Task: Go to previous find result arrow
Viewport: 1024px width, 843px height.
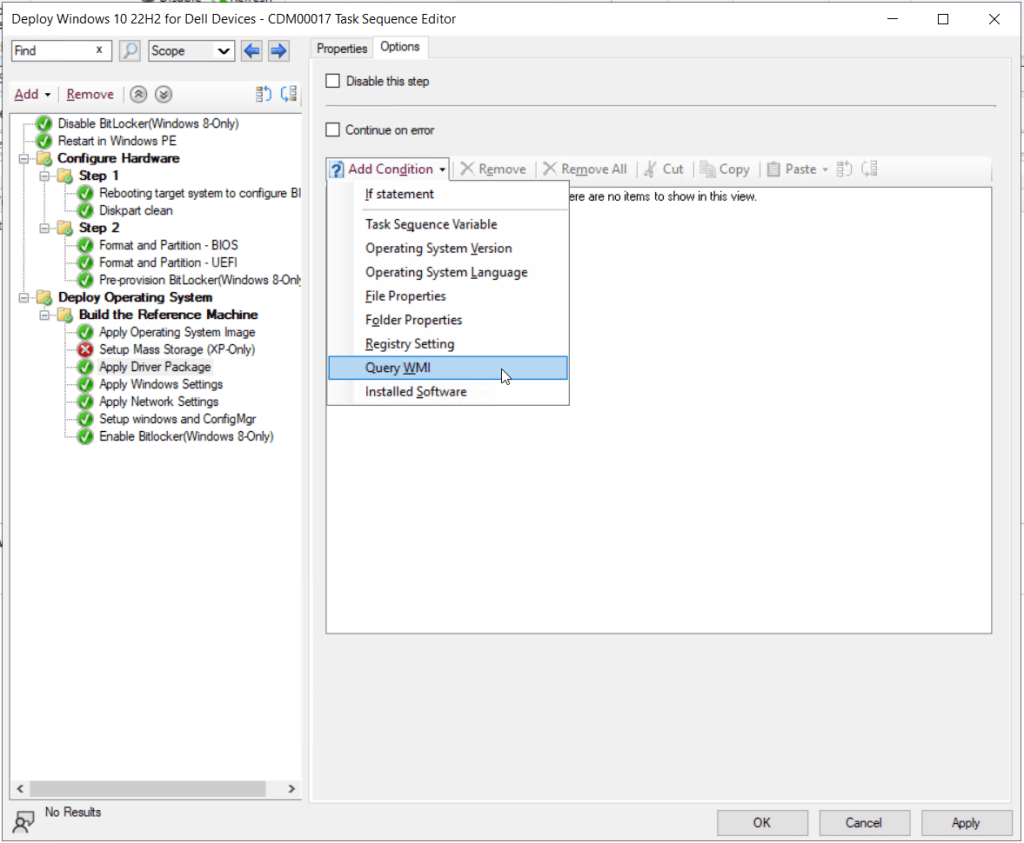Action: pyautogui.click(x=252, y=51)
